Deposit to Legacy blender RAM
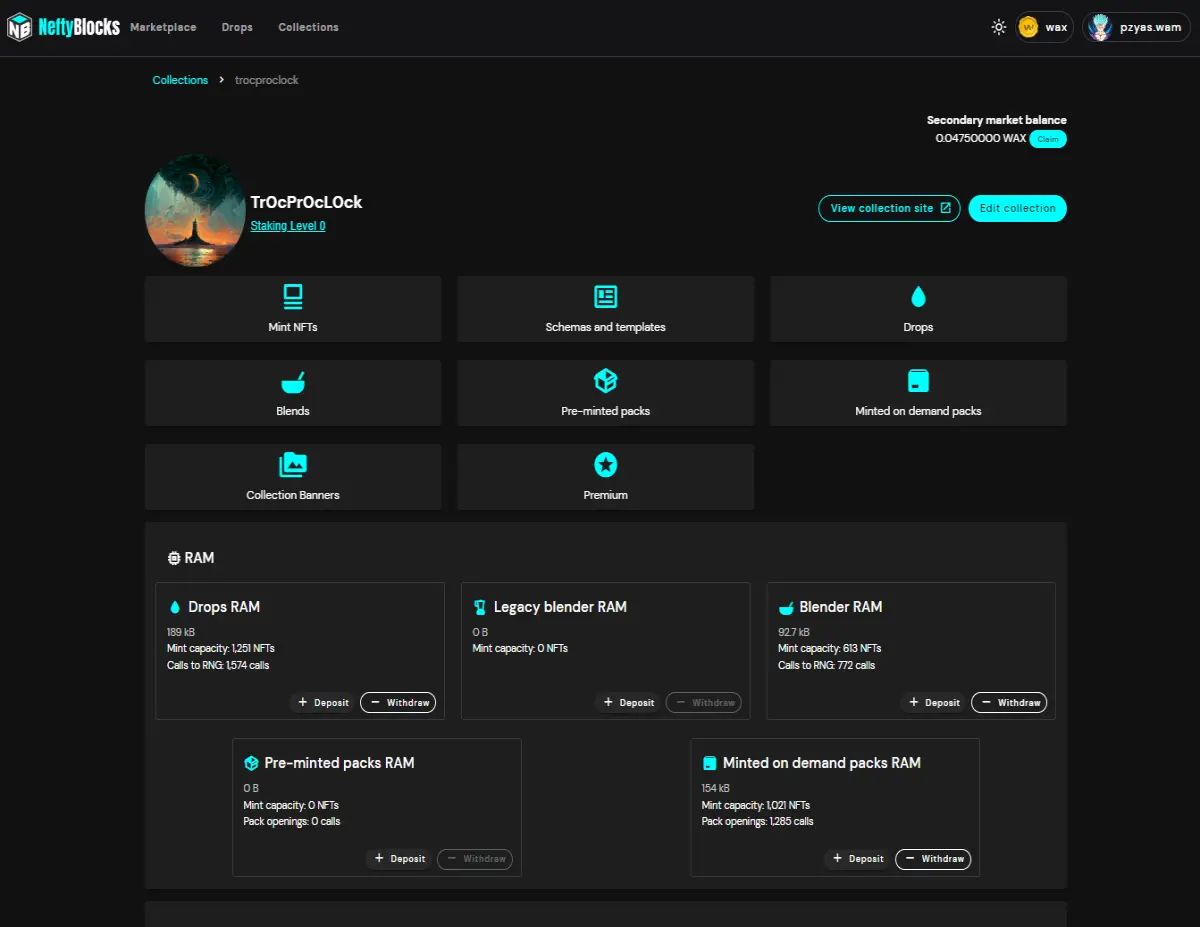The width and height of the screenshot is (1200, 927). (x=628, y=703)
